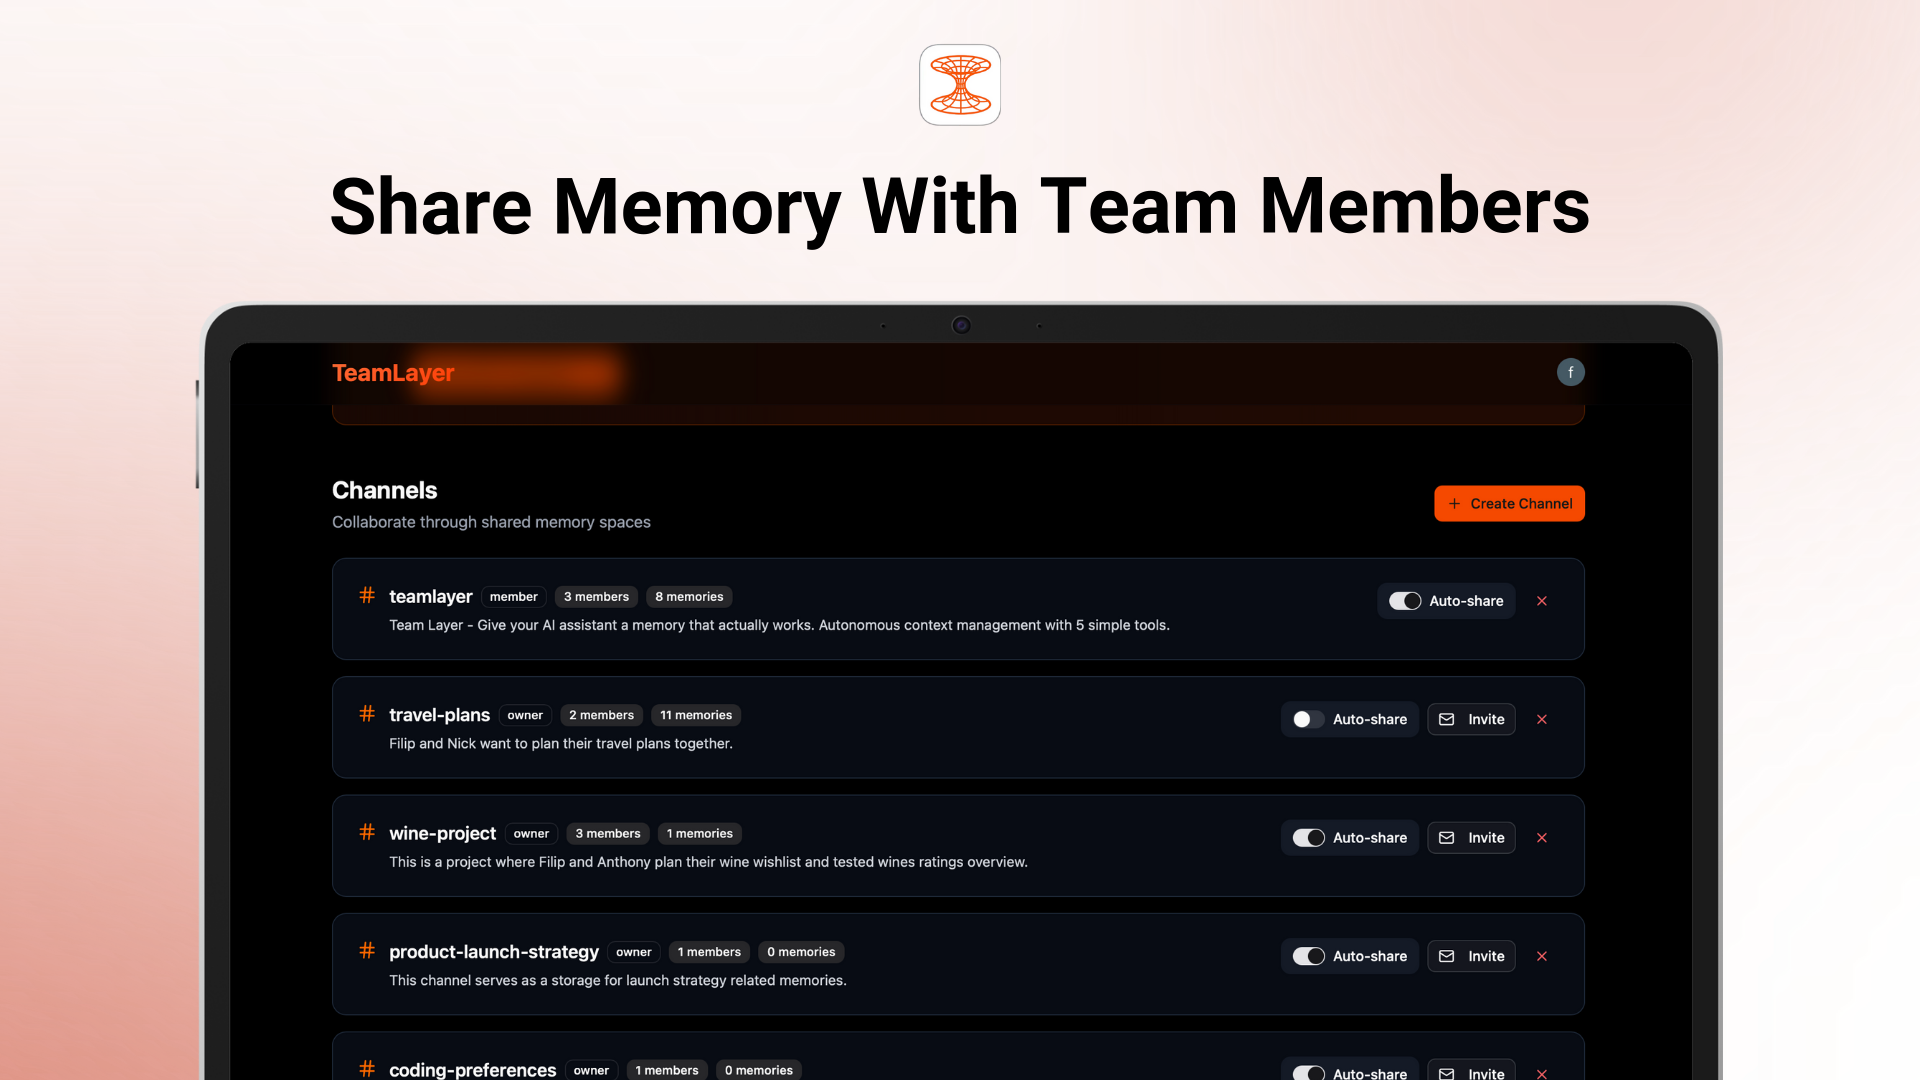
Task: Click the hash icon beside product-launch-strategy
Action: 367,951
